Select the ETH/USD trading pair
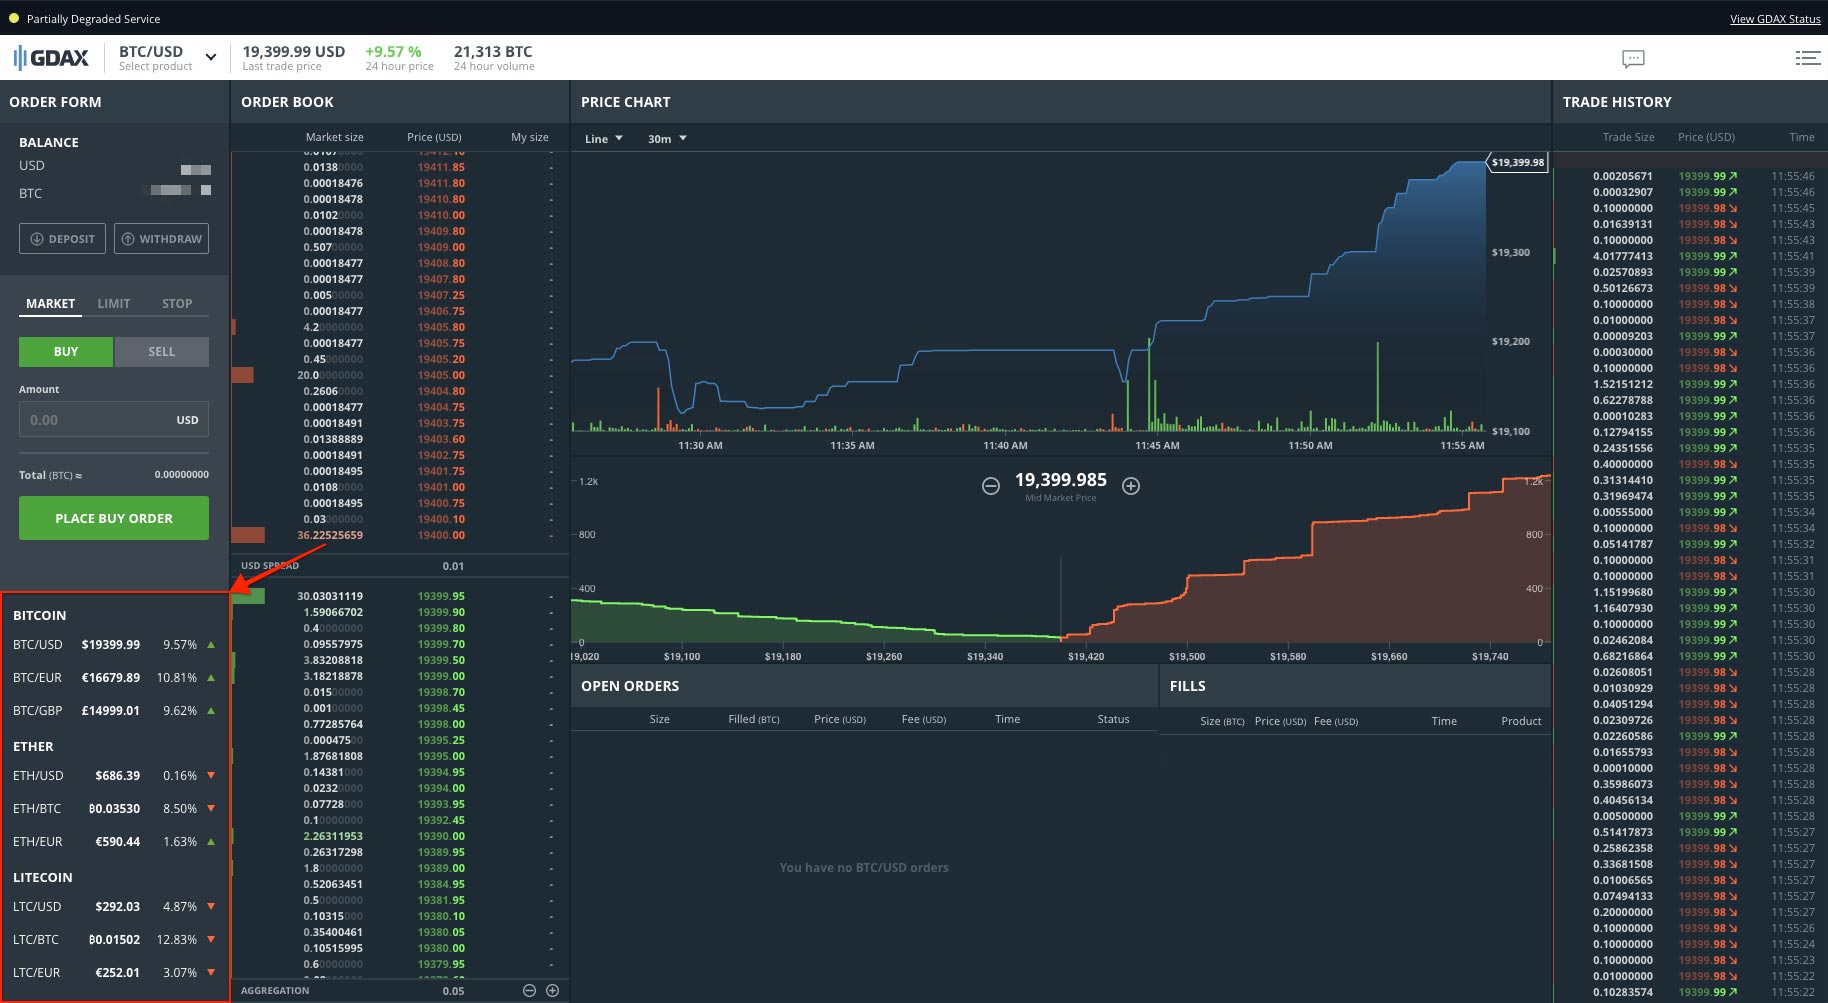 click(114, 776)
